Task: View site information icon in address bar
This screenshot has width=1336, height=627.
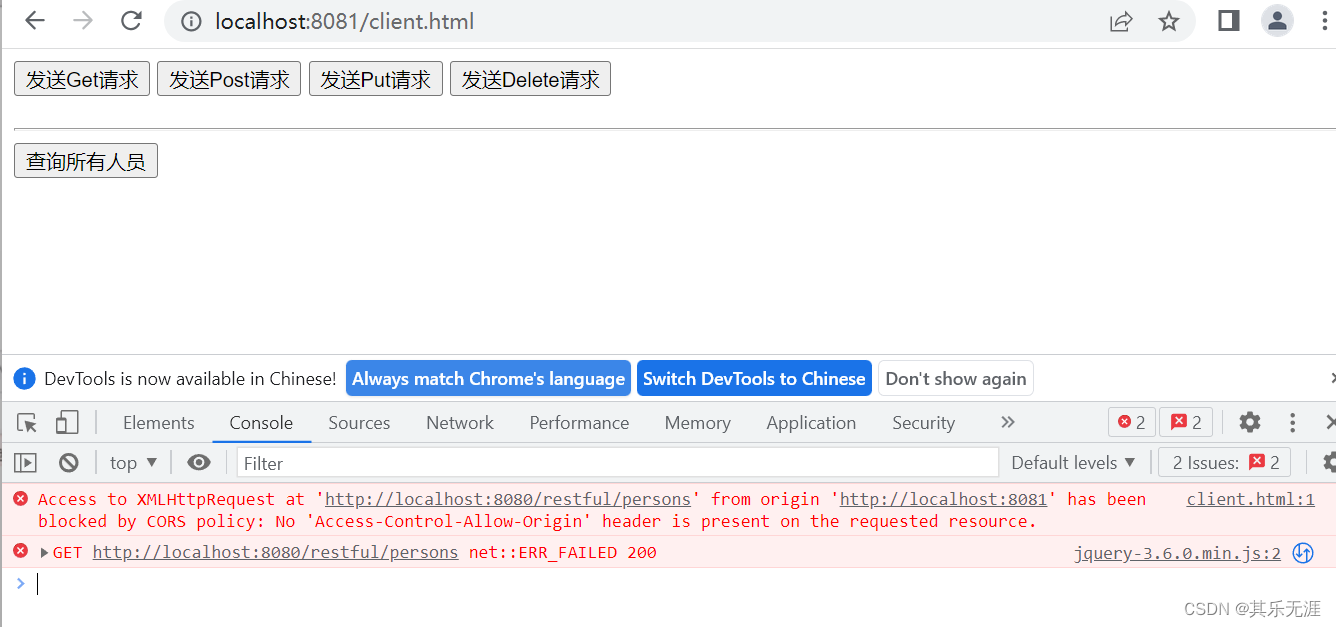Action: (193, 21)
